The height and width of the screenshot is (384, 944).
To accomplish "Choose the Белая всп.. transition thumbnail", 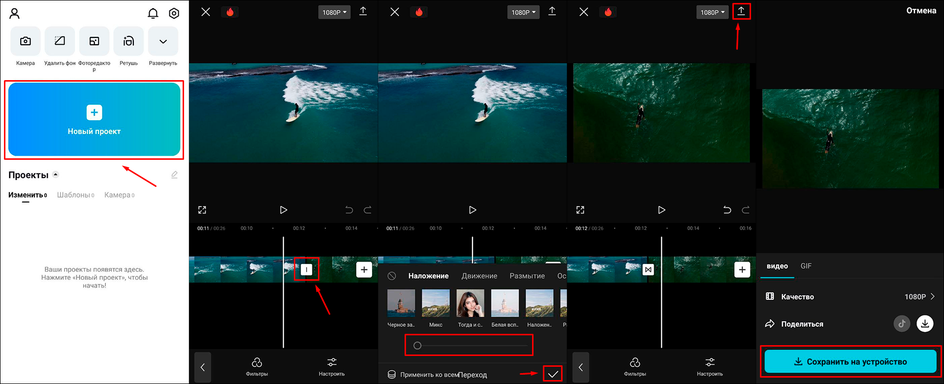I will point(505,304).
